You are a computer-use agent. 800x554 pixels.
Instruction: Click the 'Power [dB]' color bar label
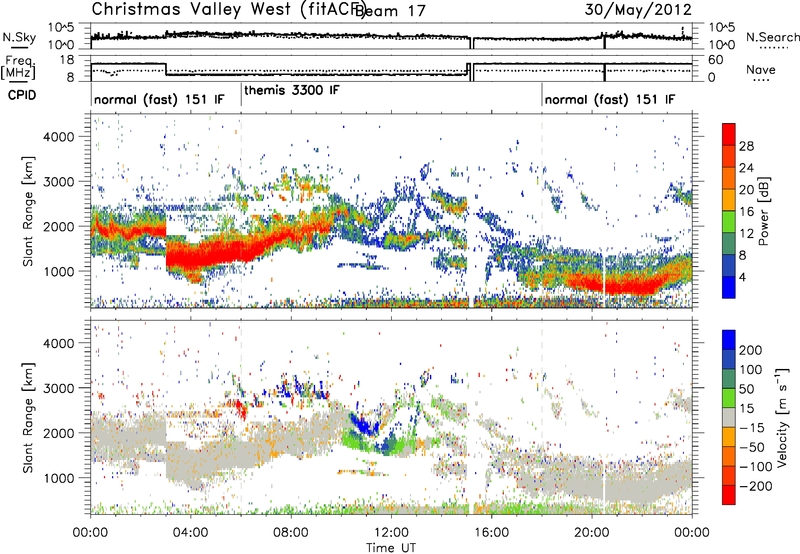763,211
